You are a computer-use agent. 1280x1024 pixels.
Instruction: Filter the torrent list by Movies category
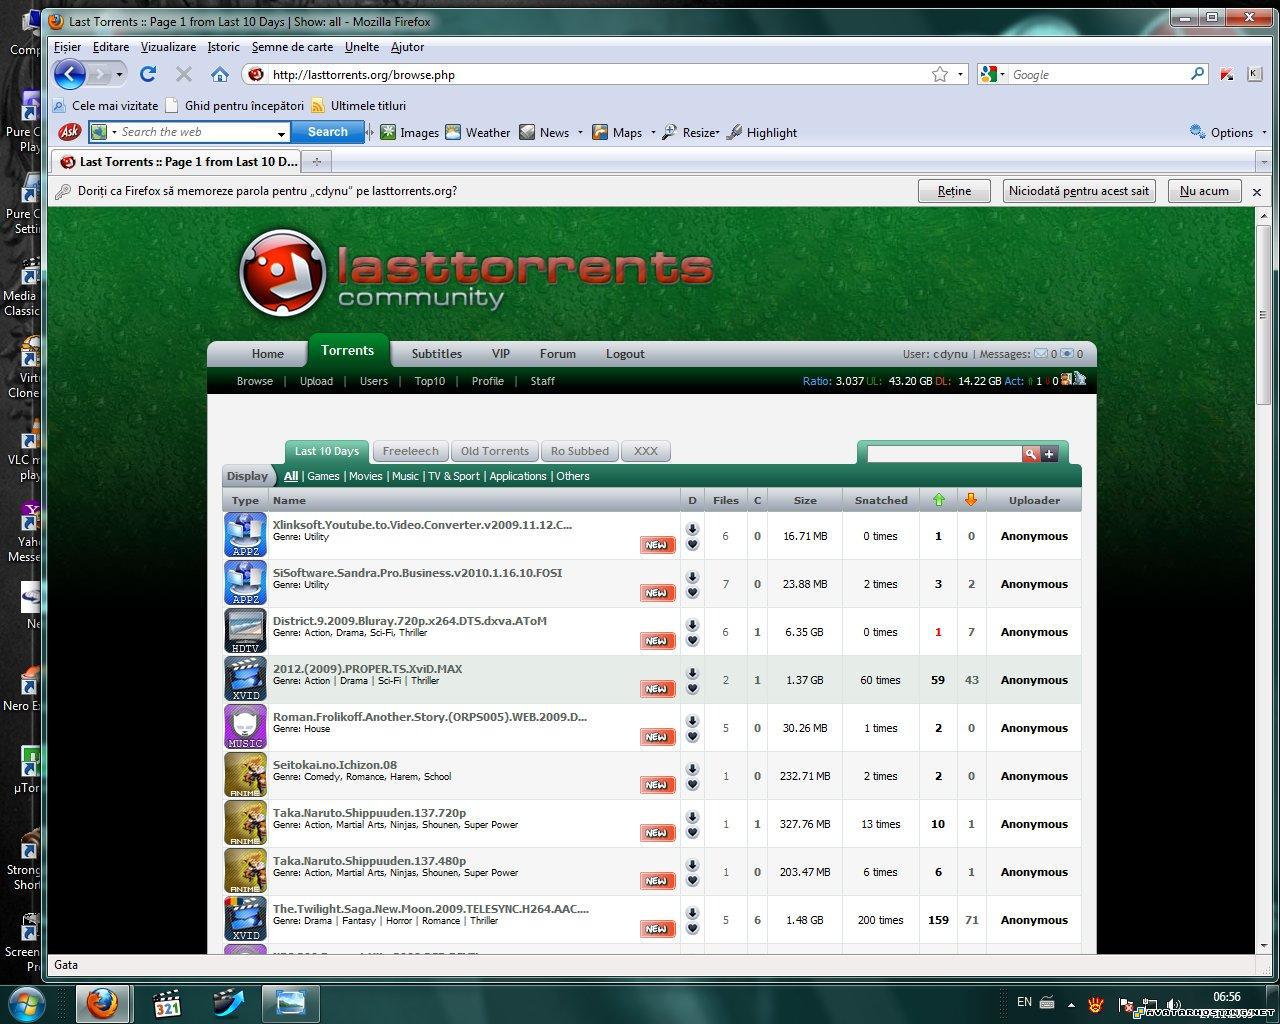coord(365,476)
